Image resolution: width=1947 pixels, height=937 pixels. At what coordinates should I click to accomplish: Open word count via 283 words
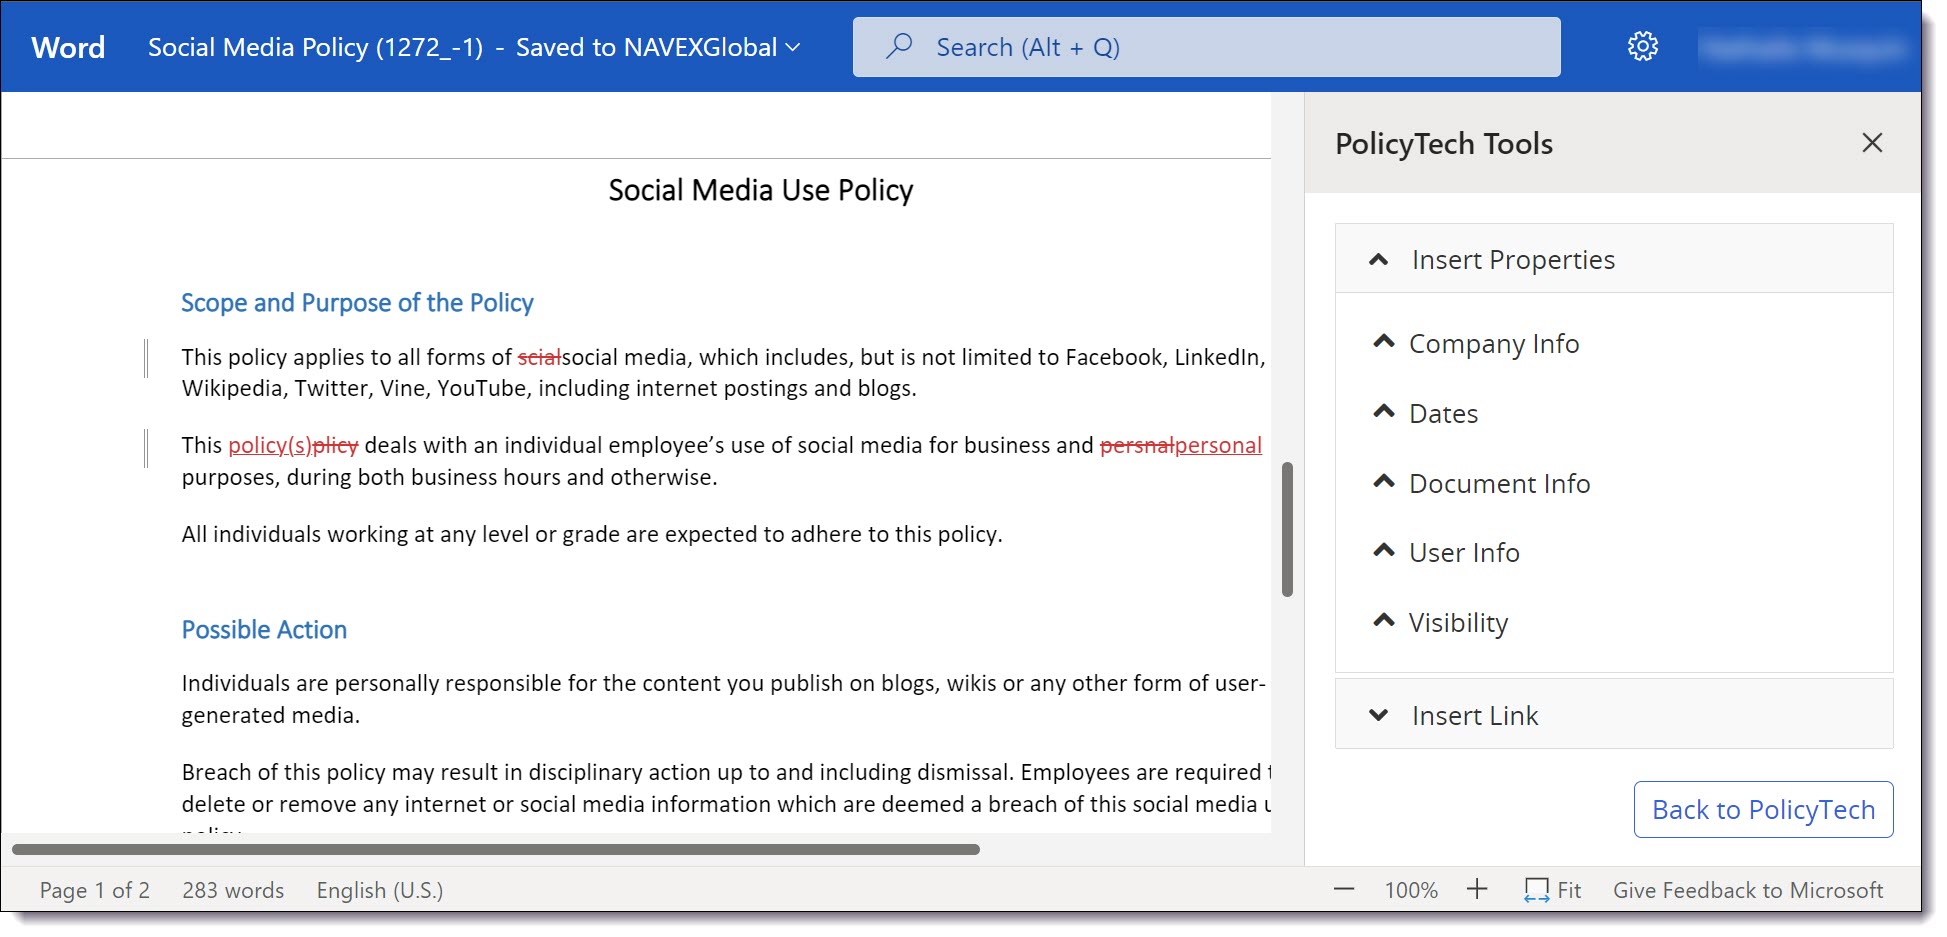point(233,889)
